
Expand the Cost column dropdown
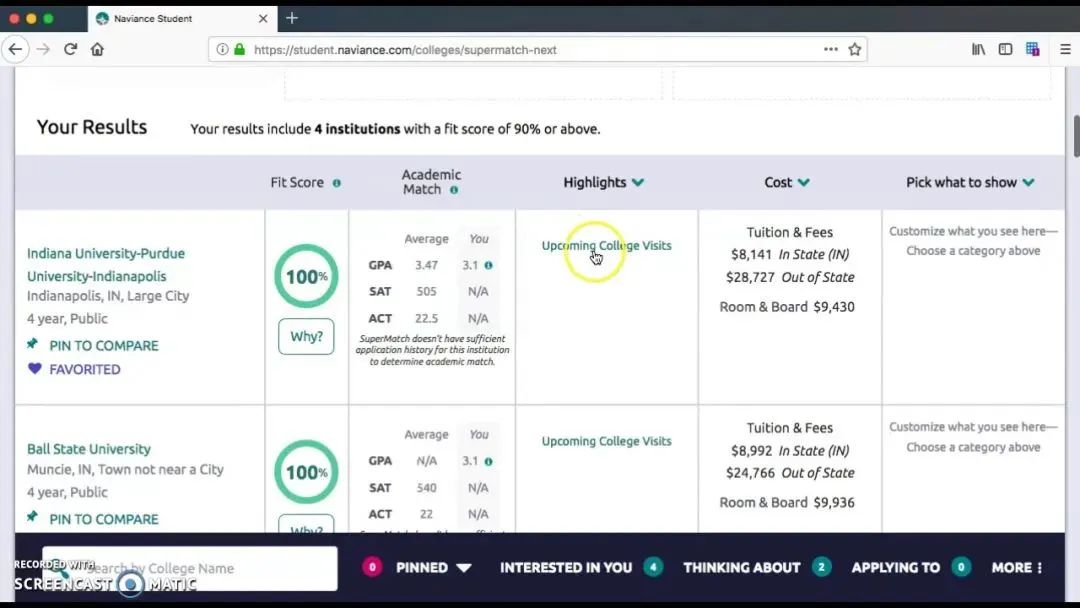pos(786,182)
